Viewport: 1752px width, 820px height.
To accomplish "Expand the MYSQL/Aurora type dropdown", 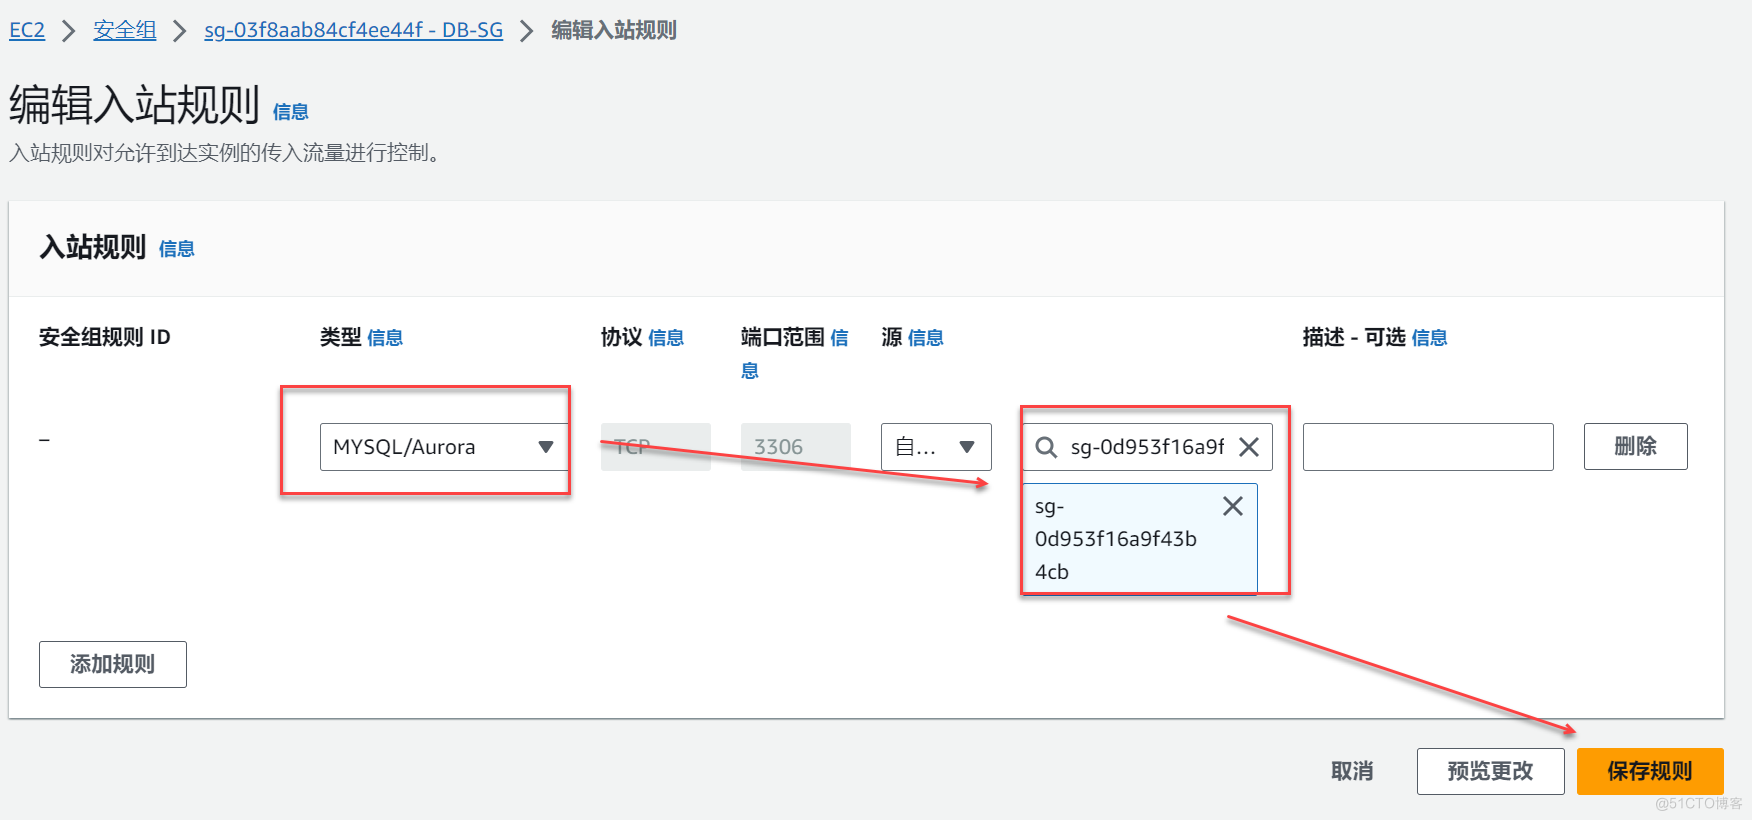I will coord(444,447).
